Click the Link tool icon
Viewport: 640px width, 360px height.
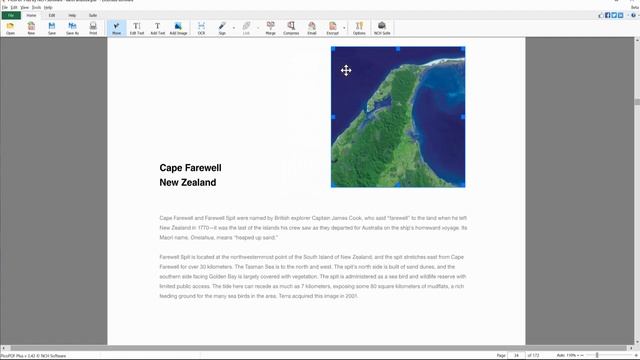pyautogui.click(x=246, y=28)
